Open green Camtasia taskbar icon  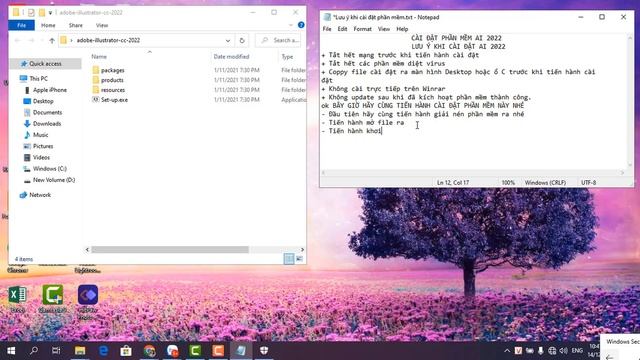pyautogui.click(x=195, y=351)
